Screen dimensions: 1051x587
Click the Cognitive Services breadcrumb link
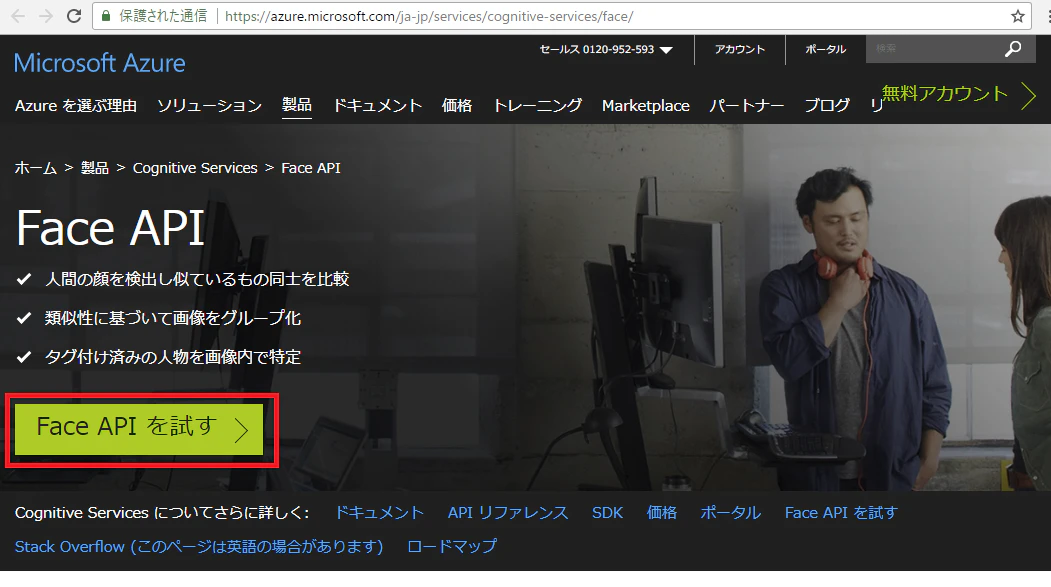point(195,168)
